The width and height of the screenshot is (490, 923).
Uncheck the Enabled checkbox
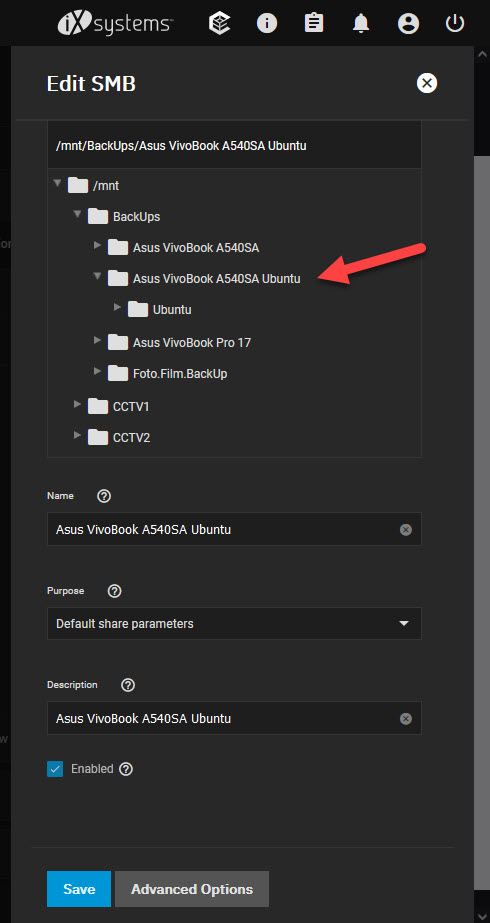coord(55,769)
